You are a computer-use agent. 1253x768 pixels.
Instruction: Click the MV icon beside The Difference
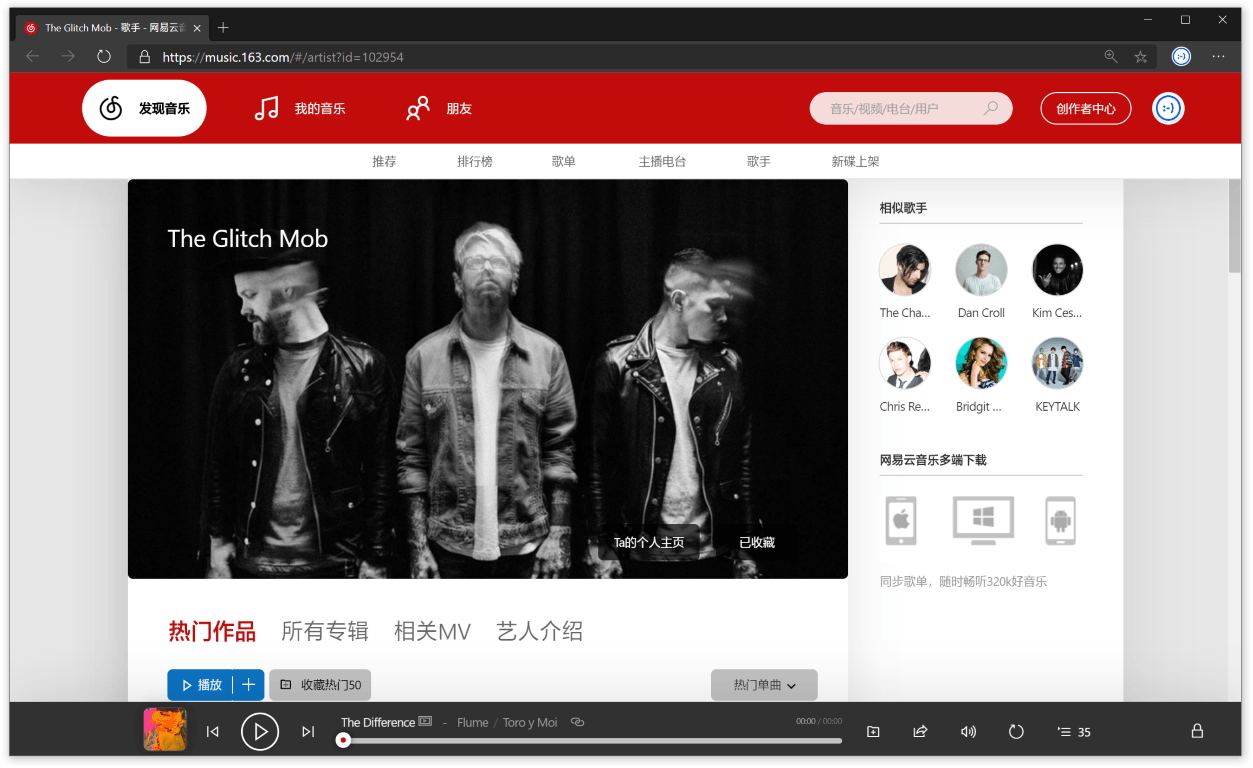(x=425, y=721)
